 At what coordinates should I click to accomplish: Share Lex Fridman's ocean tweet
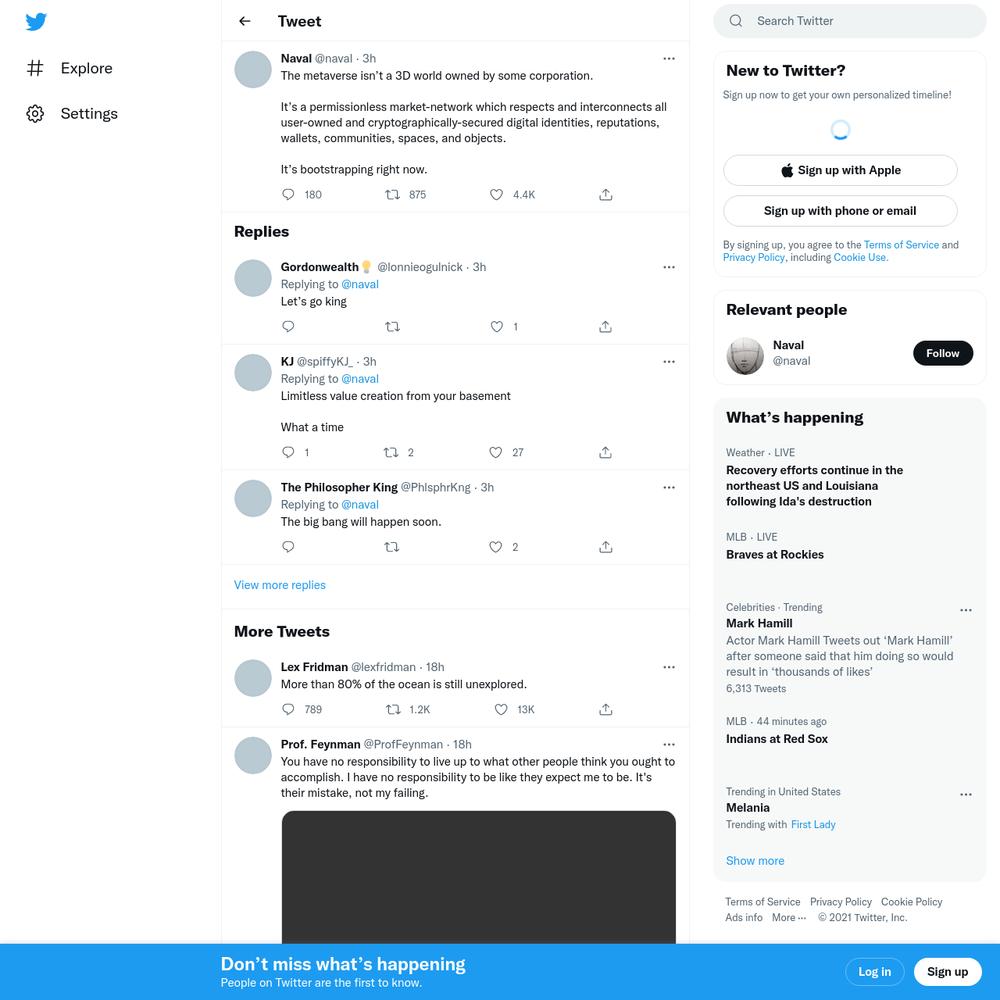click(x=606, y=709)
